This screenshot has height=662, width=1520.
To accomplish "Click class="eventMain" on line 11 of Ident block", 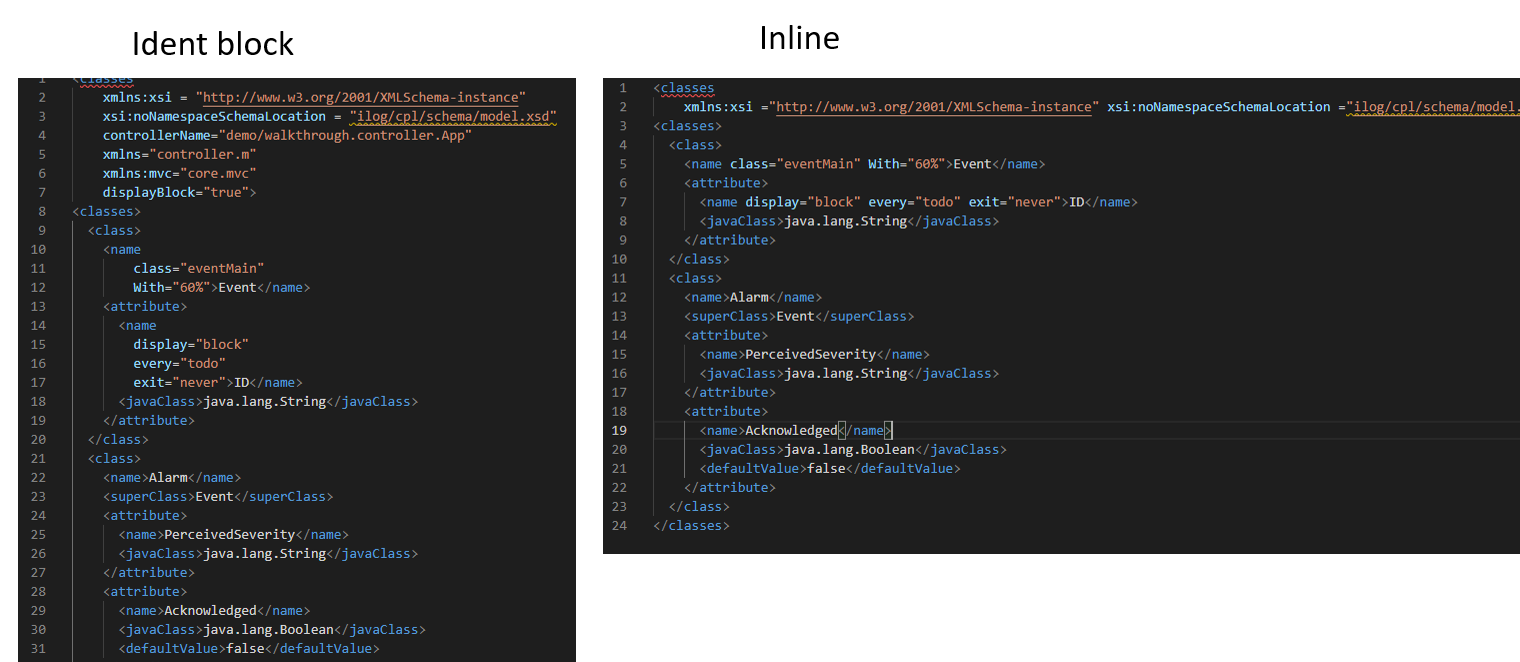I will (199, 268).
